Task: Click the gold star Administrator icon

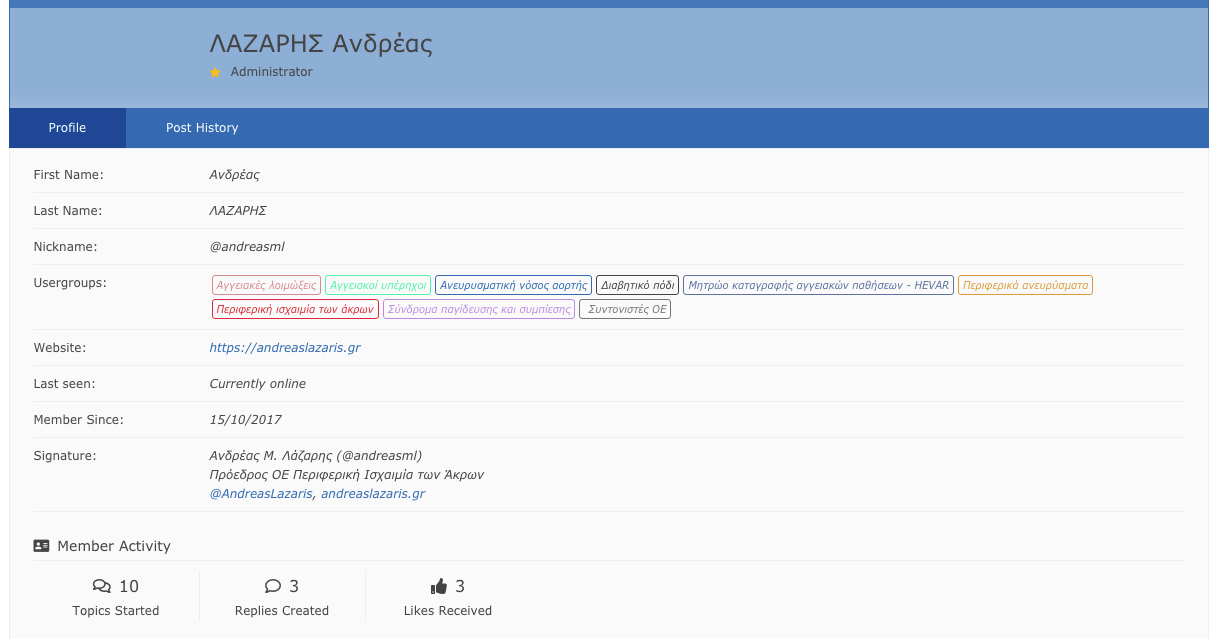Action: point(215,73)
